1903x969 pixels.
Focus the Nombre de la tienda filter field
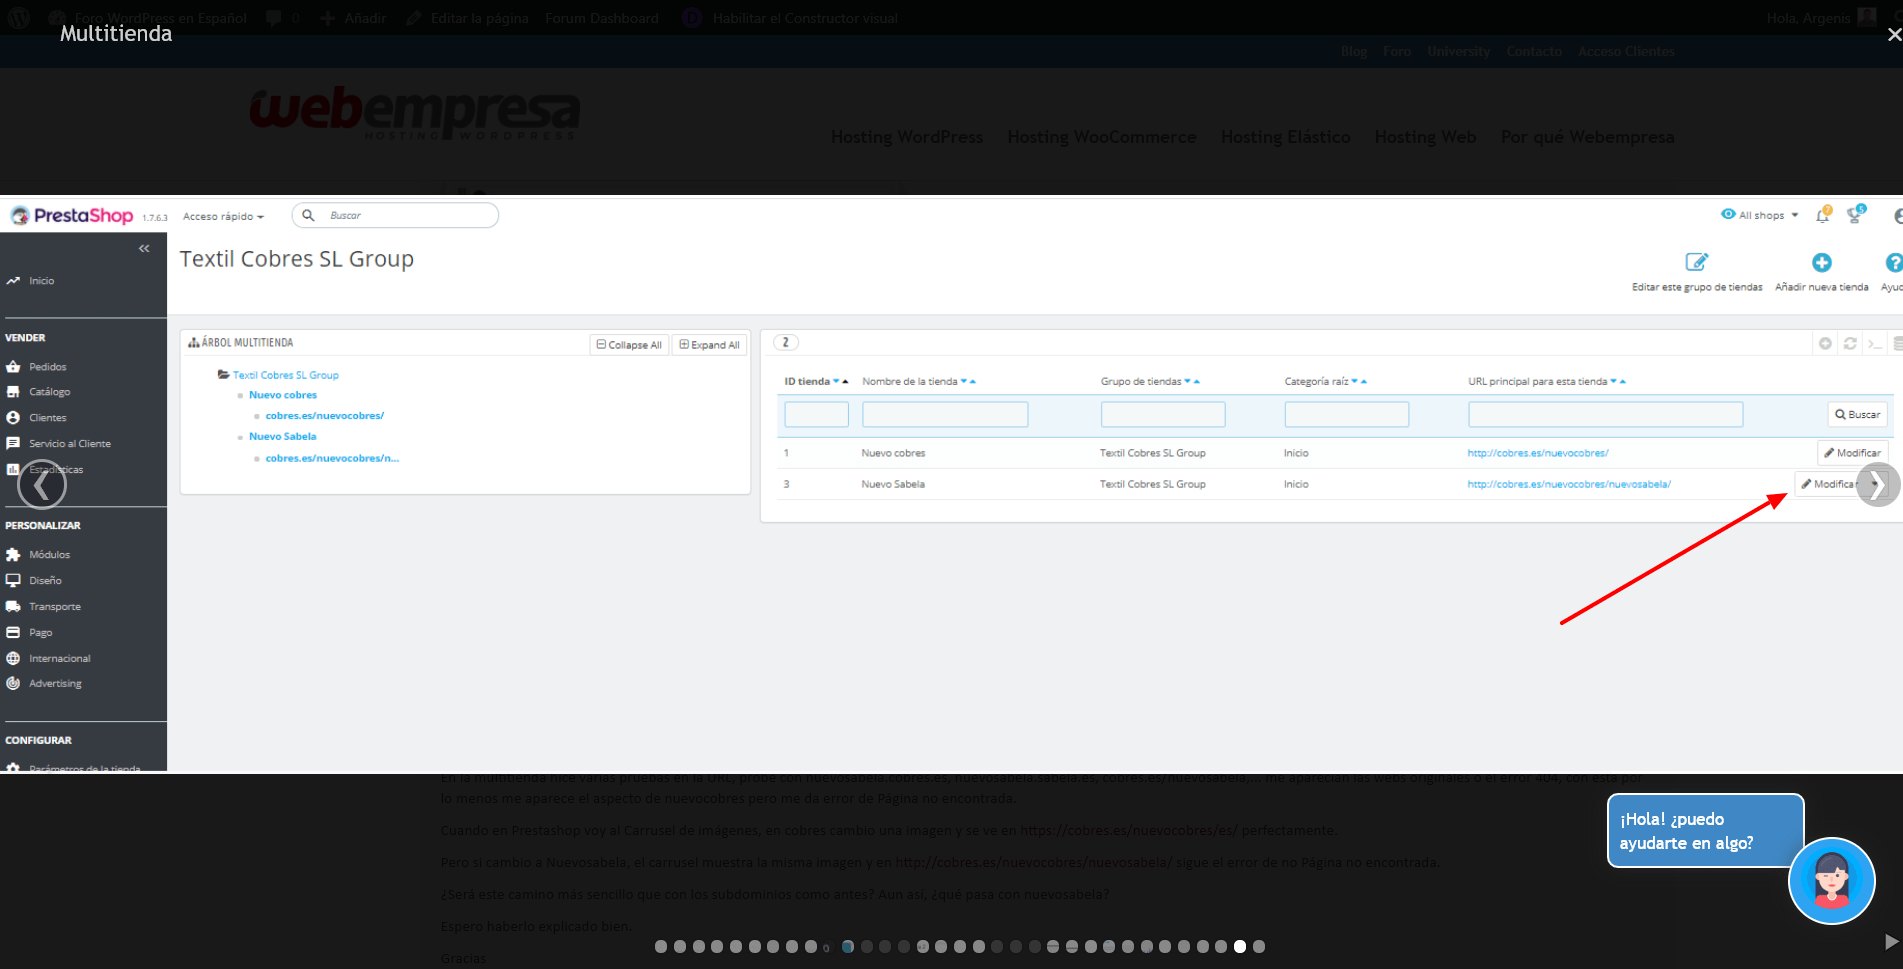point(945,415)
